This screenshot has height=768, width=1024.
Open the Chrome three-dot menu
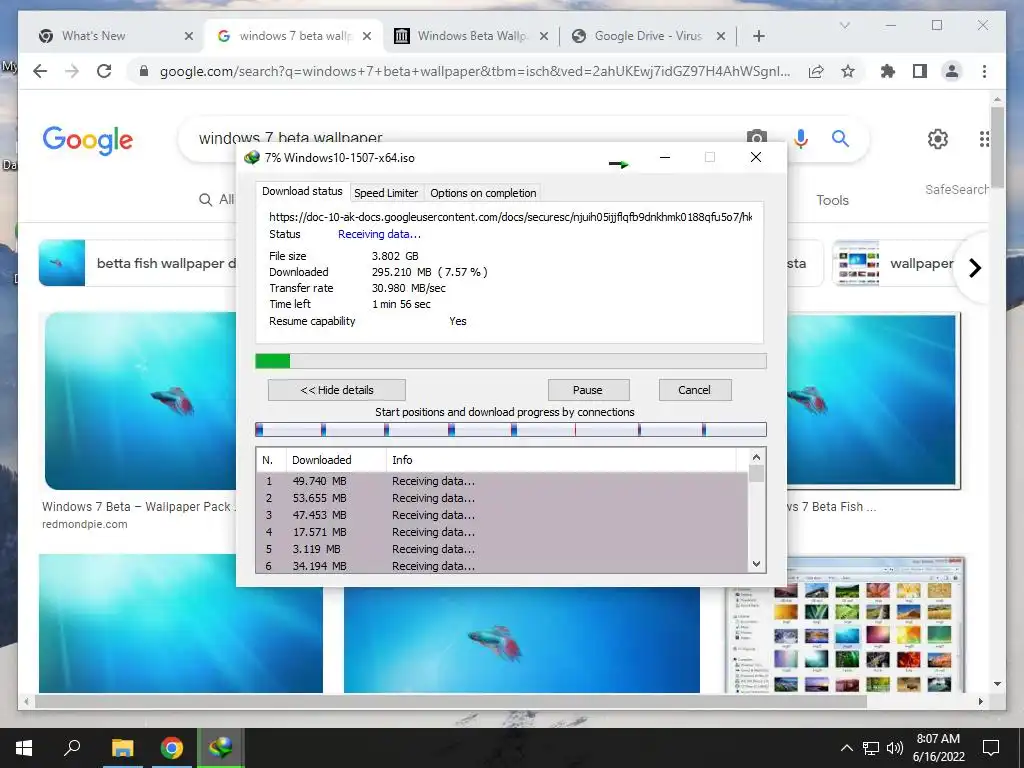point(984,71)
